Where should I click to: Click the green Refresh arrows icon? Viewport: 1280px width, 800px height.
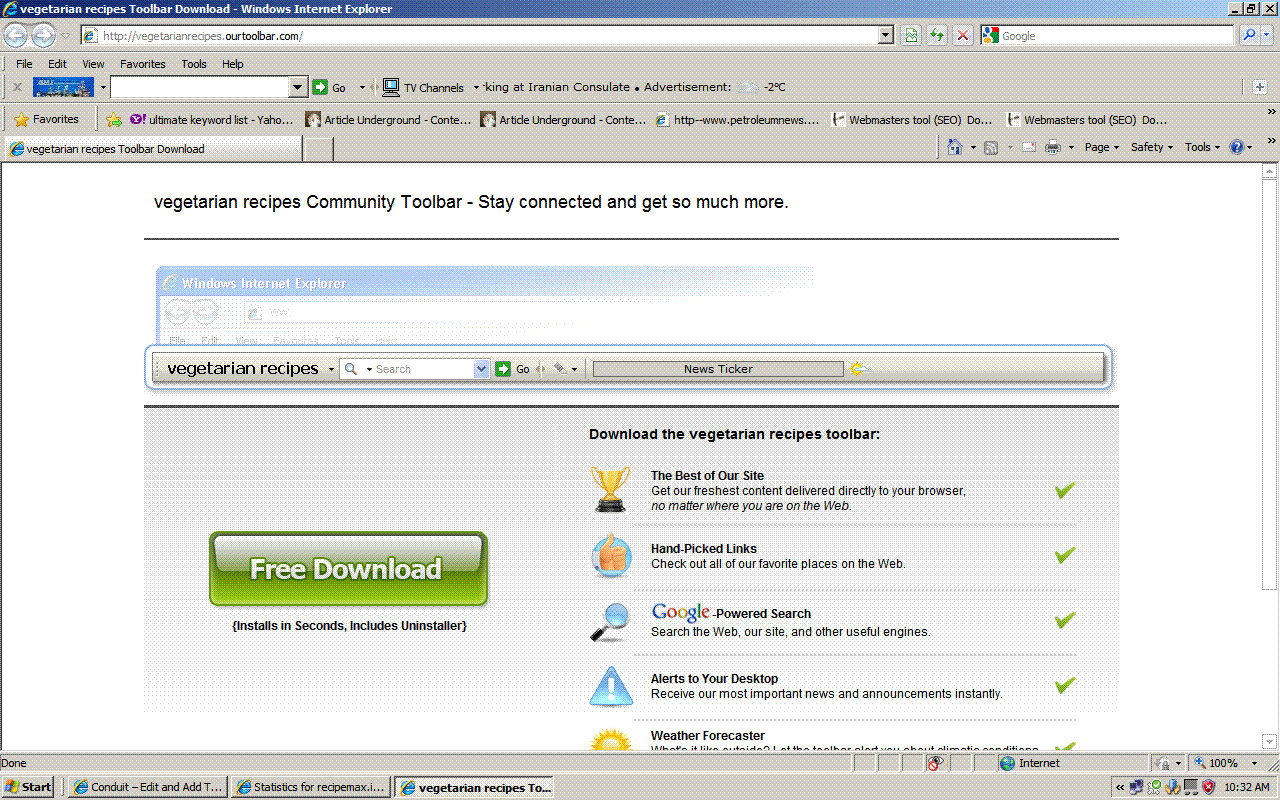pos(937,36)
